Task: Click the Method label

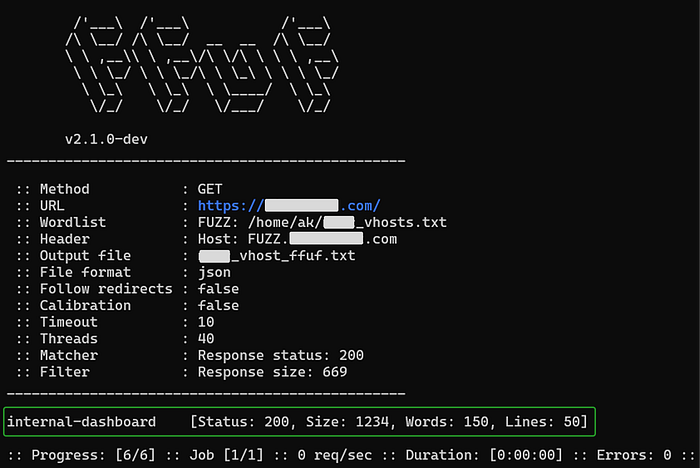Action: [x=65, y=189]
